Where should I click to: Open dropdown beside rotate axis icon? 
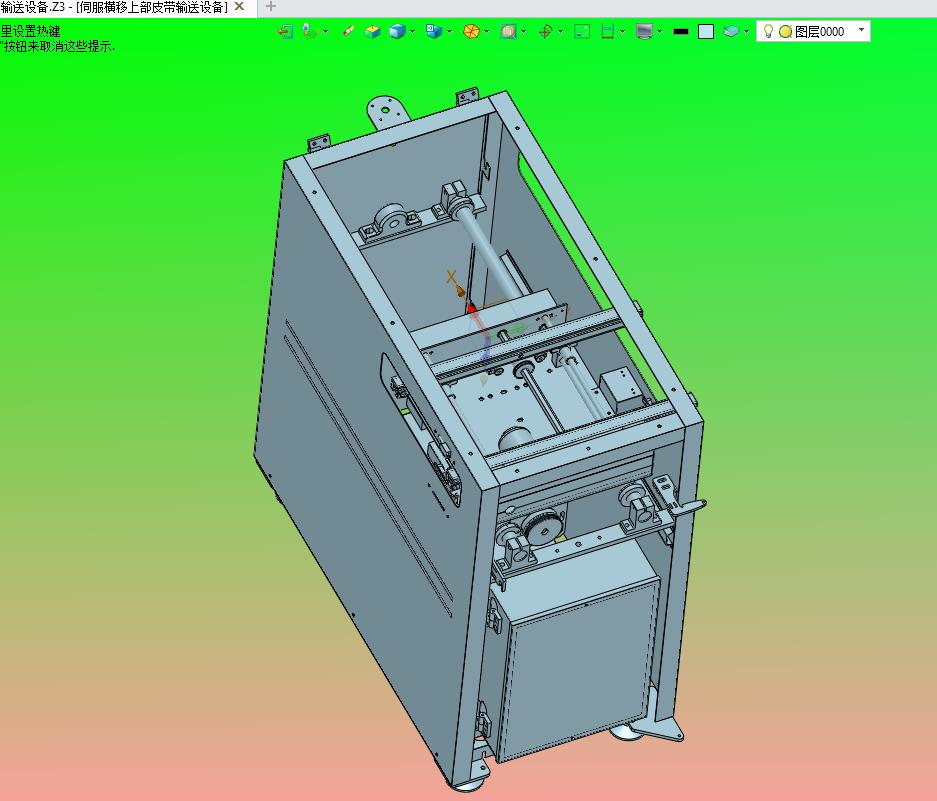click(561, 32)
